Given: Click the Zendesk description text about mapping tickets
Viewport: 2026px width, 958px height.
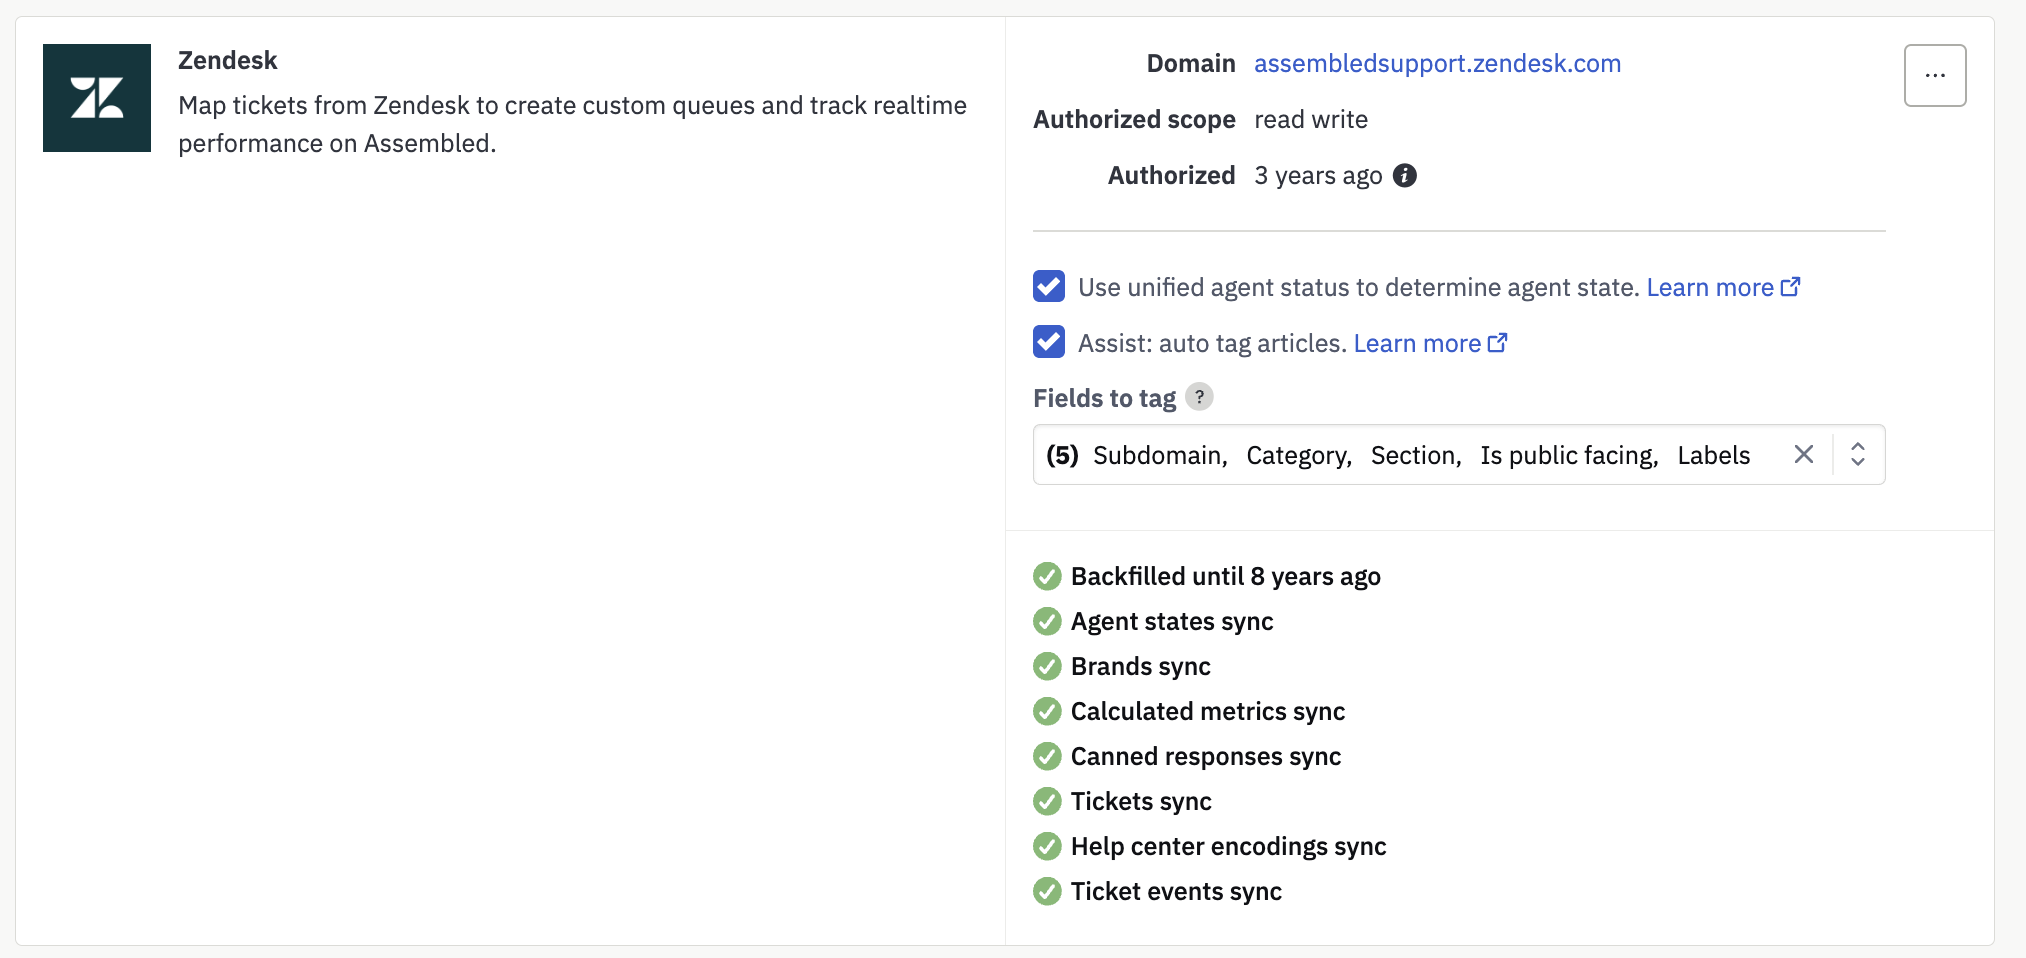Looking at the screenshot, I should click(x=572, y=124).
